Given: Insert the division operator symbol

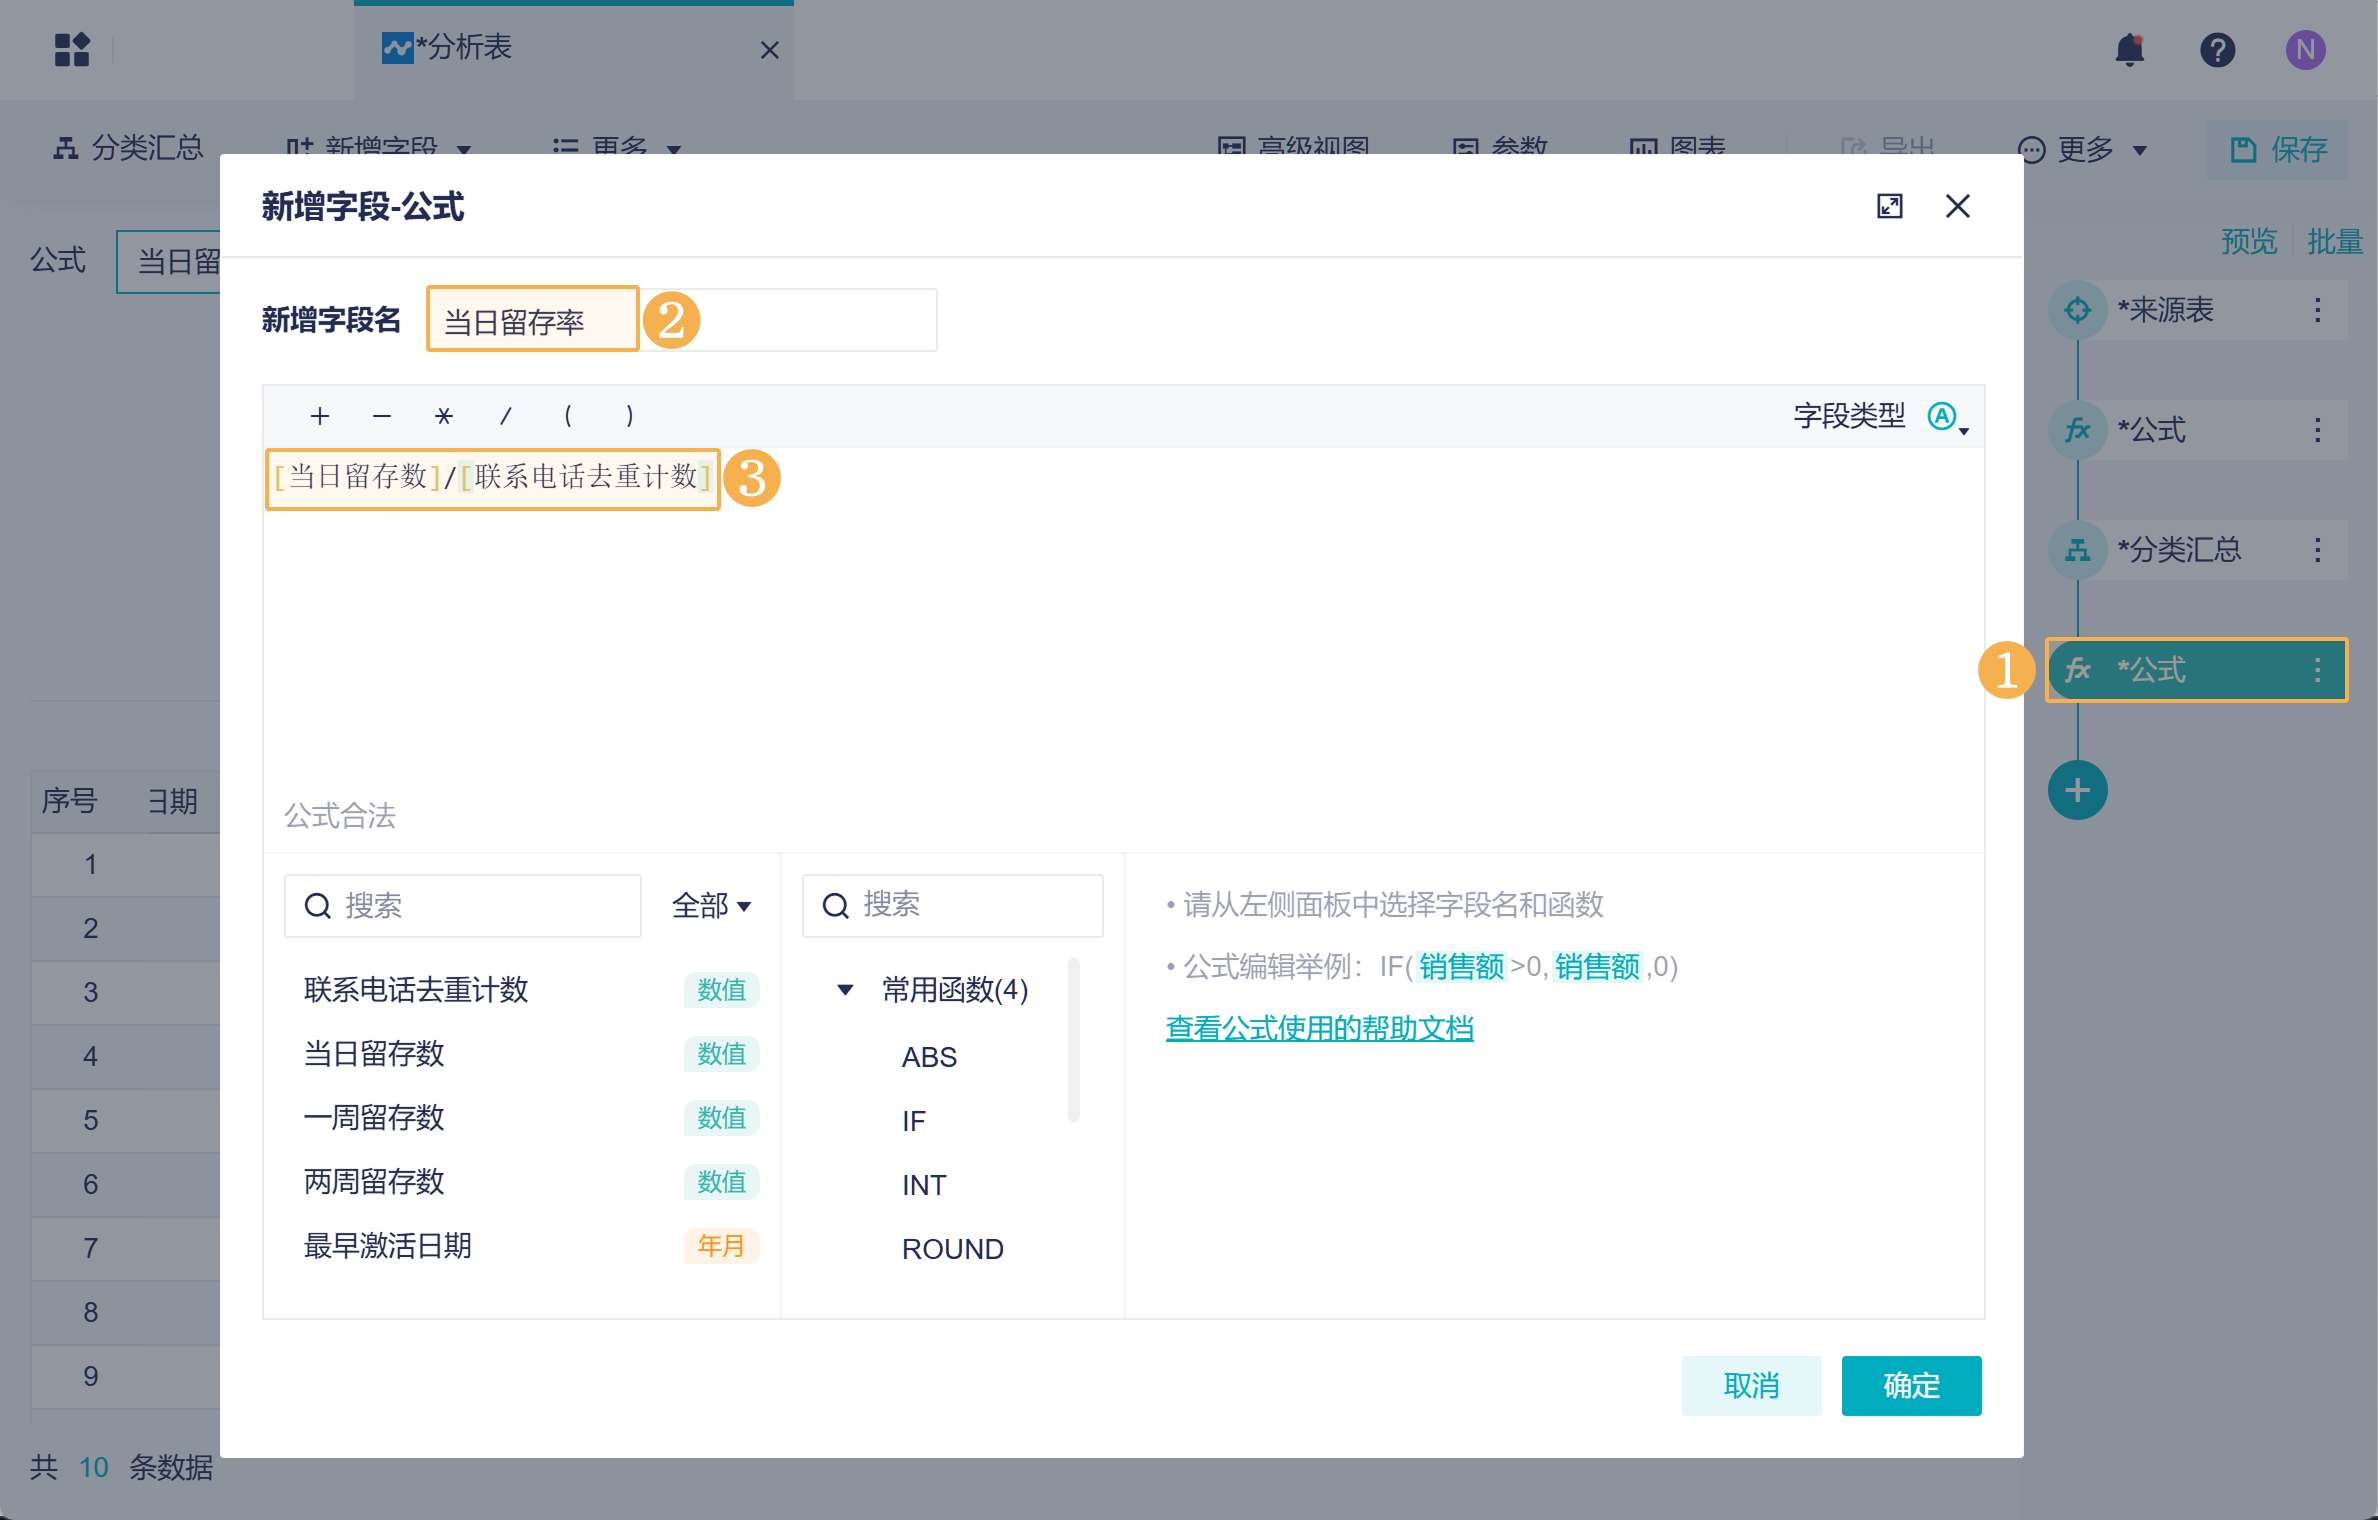Looking at the screenshot, I should pyautogui.click(x=506, y=416).
